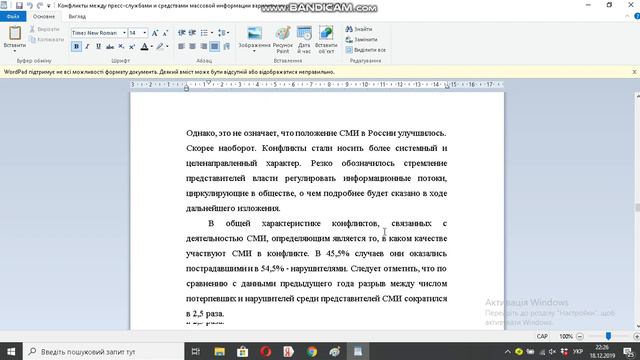Copy selection with Копіювати

pyautogui.click(x=47, y=40)
